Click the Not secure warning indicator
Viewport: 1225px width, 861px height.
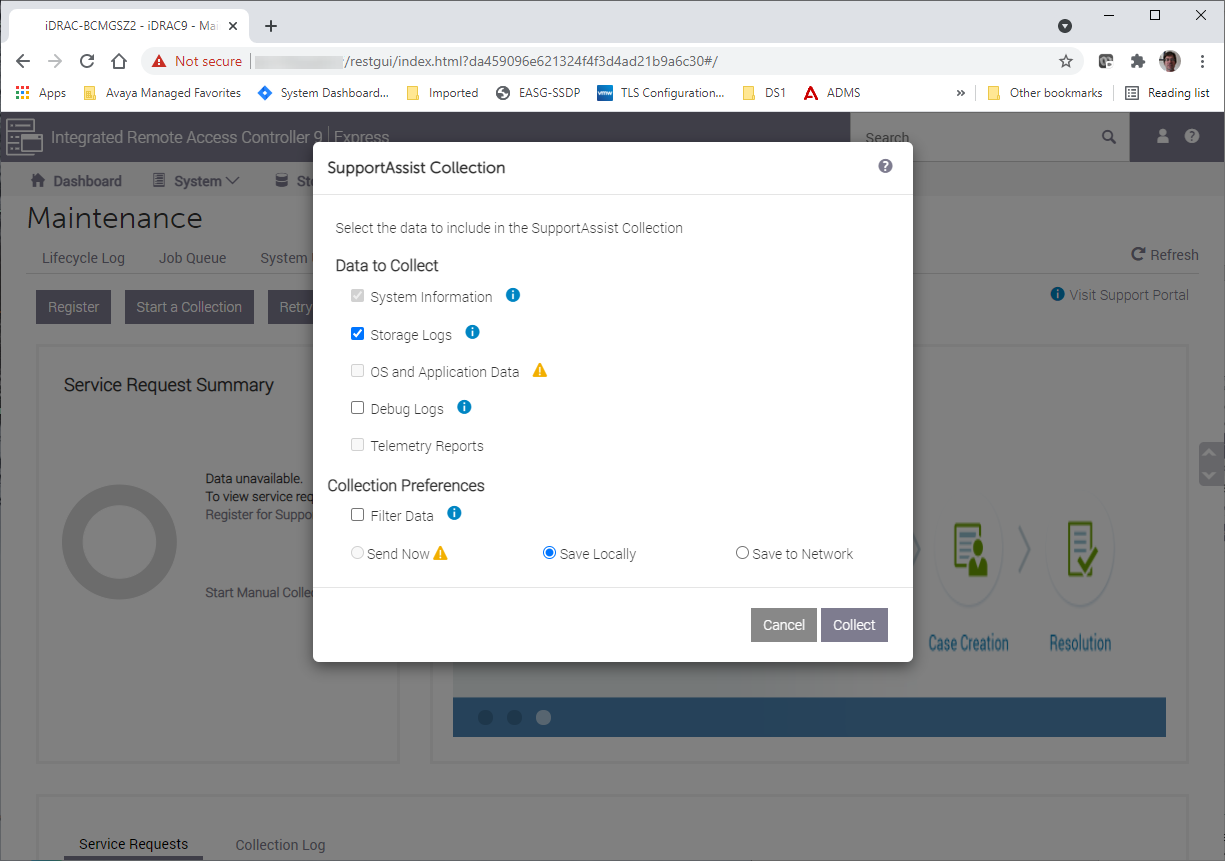point(197,61)
